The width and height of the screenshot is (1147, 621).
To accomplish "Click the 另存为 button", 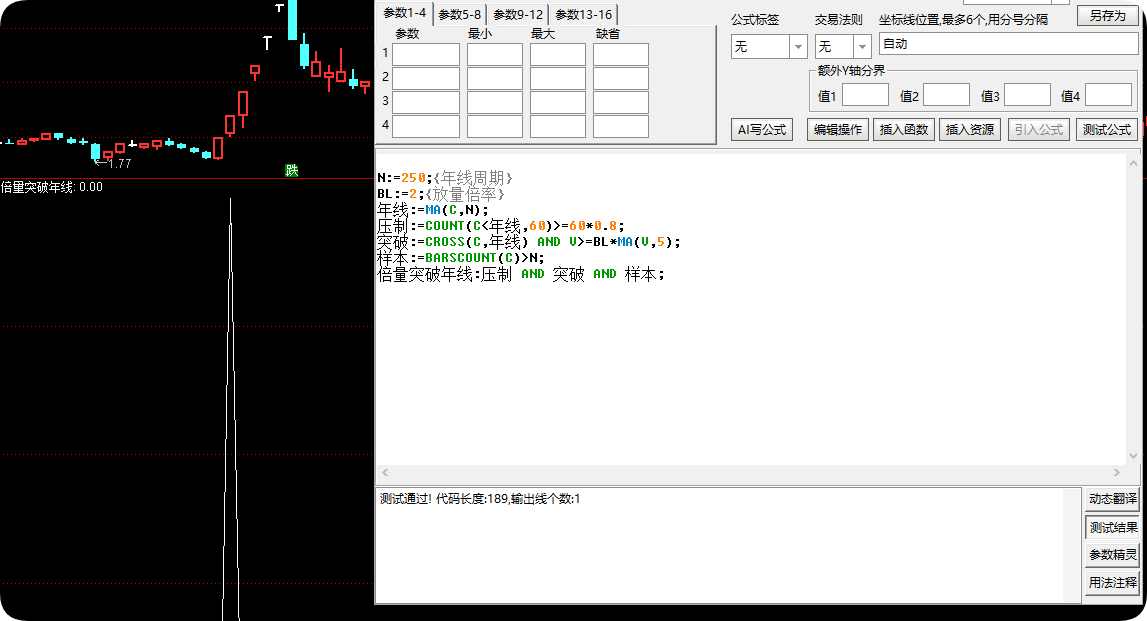I will 1107,15.
